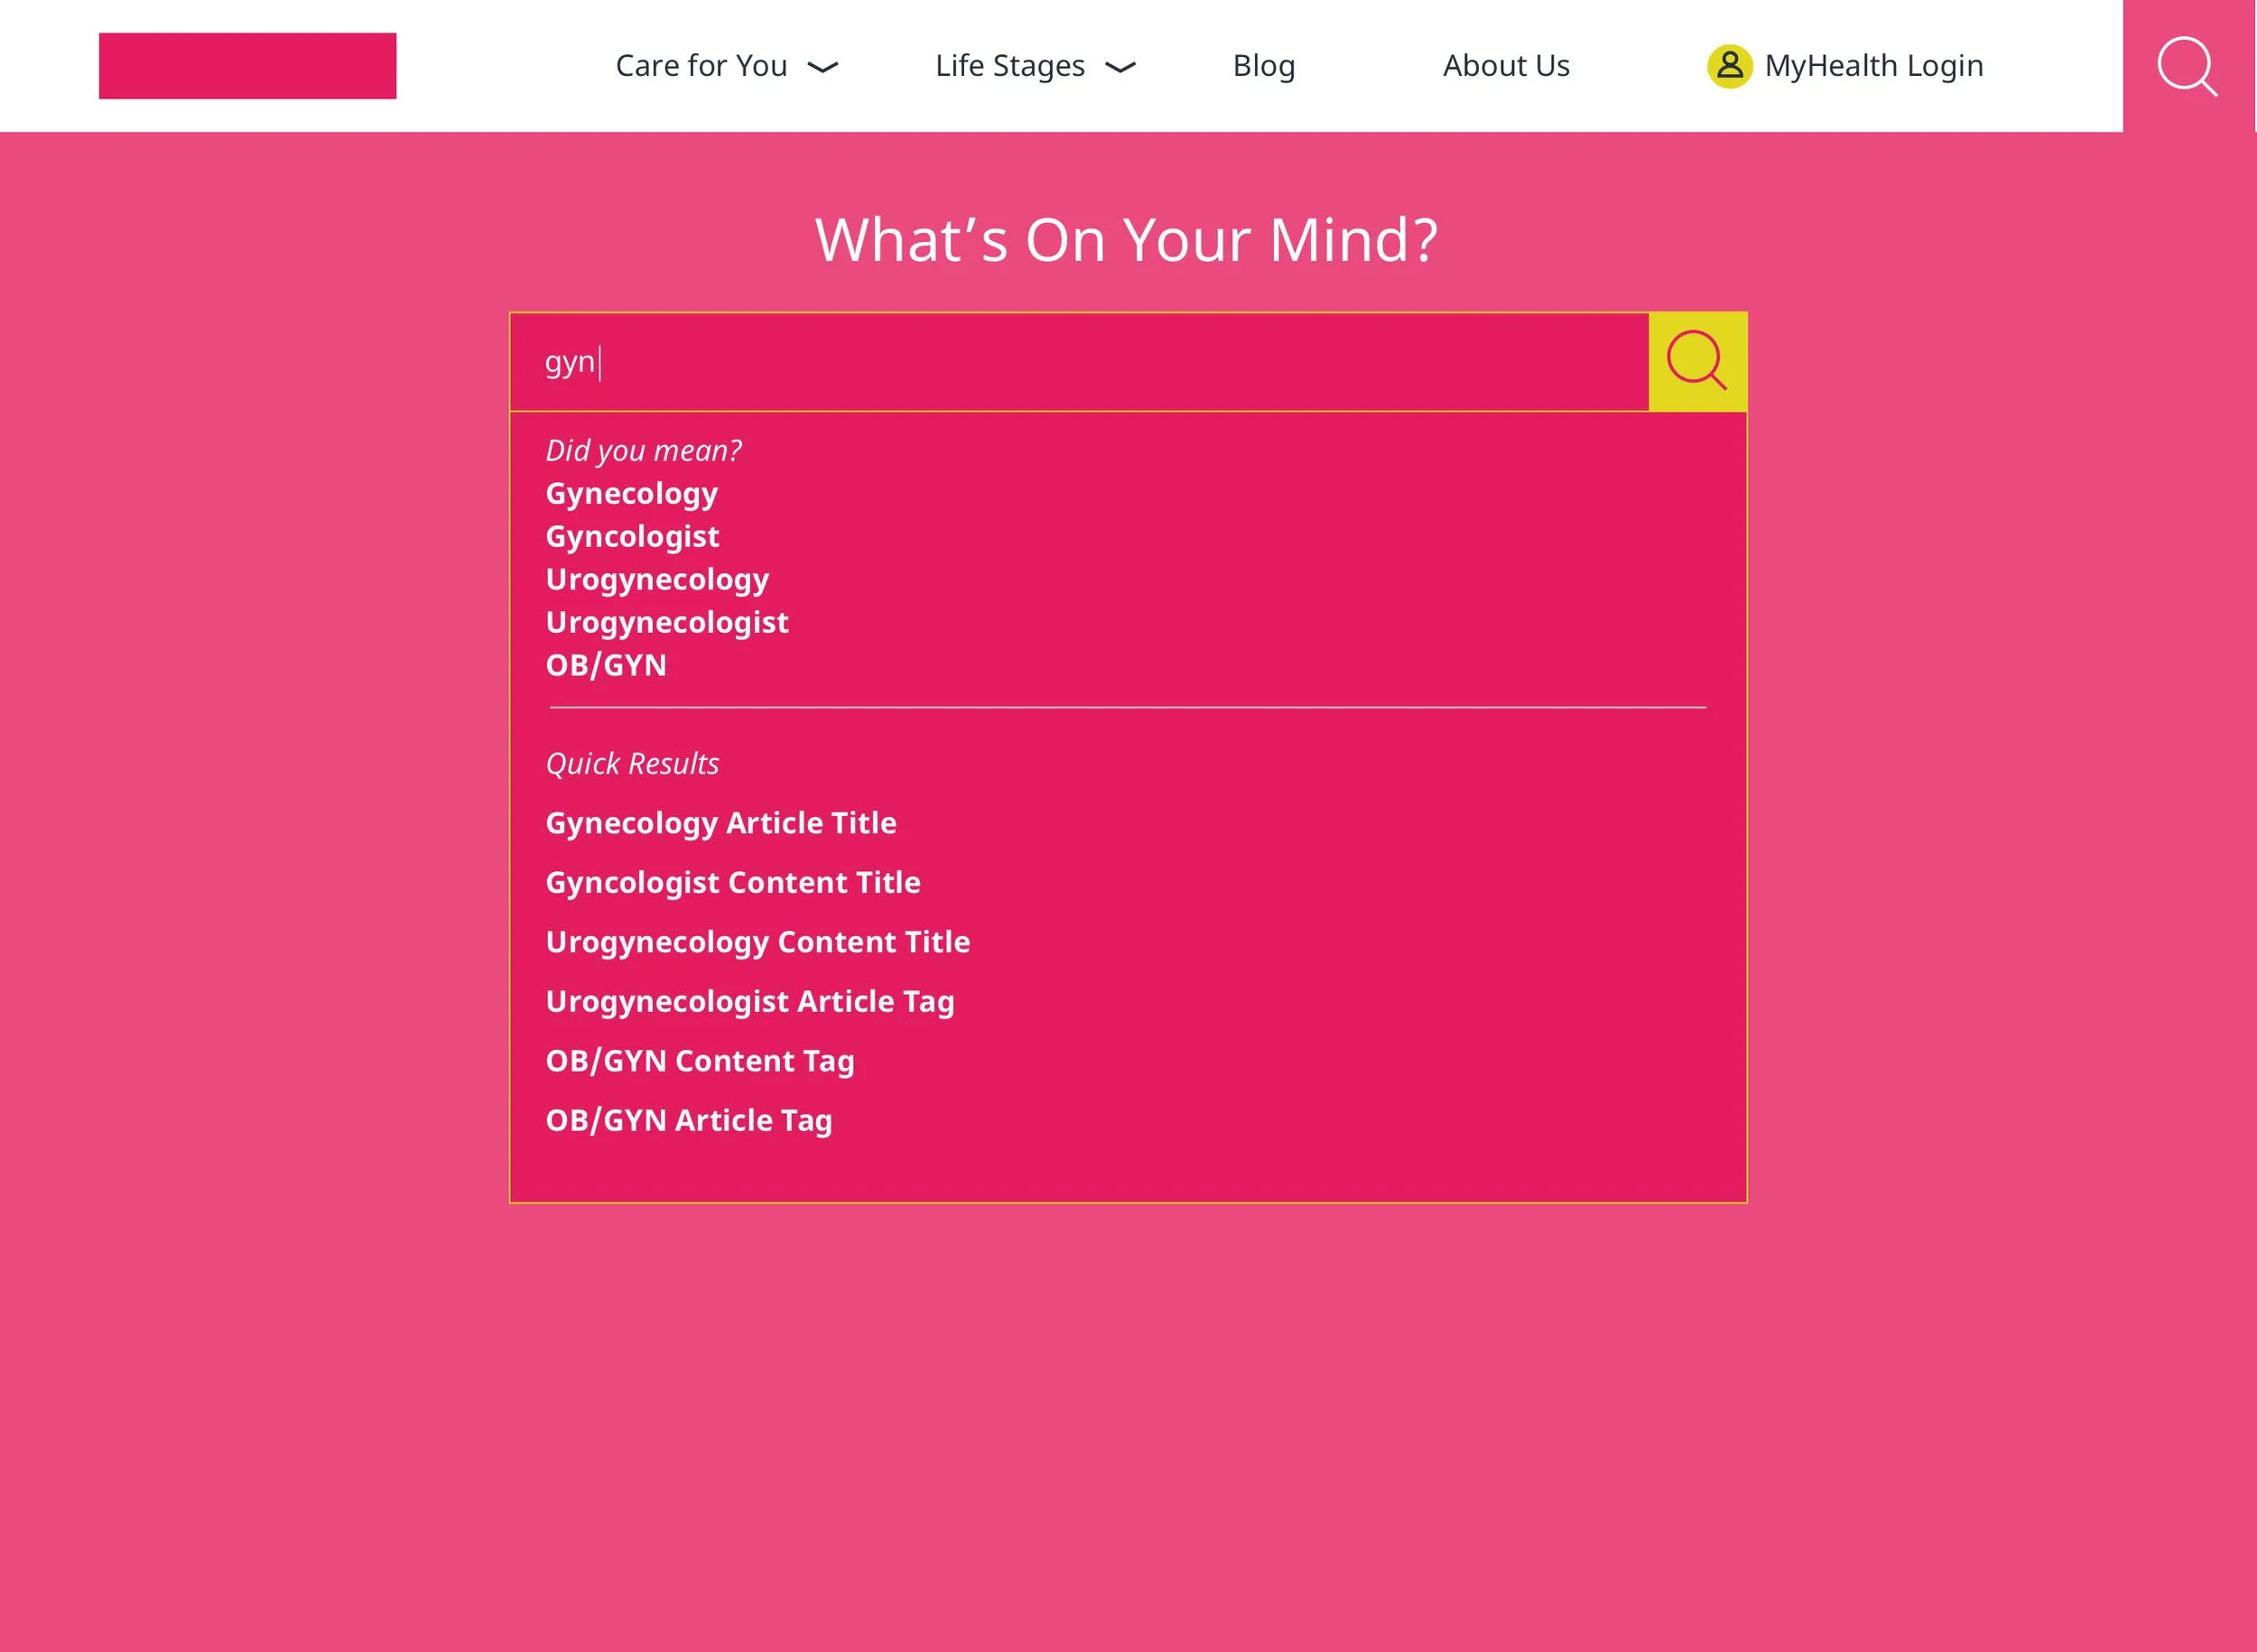The image size is (2257, 1652).
Task: Open Urogynecology Content Title result
Action: (x=757, y=941)
